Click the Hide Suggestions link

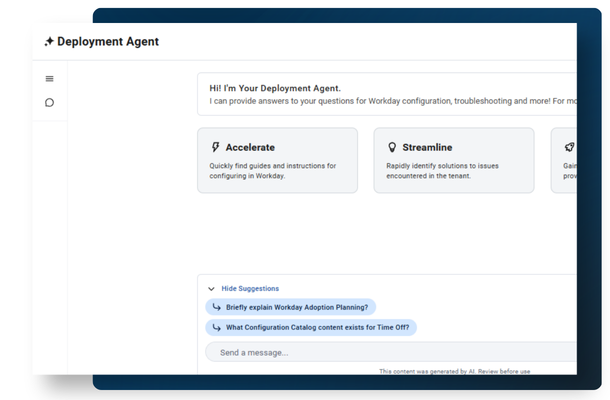click(x=250, y=288)
